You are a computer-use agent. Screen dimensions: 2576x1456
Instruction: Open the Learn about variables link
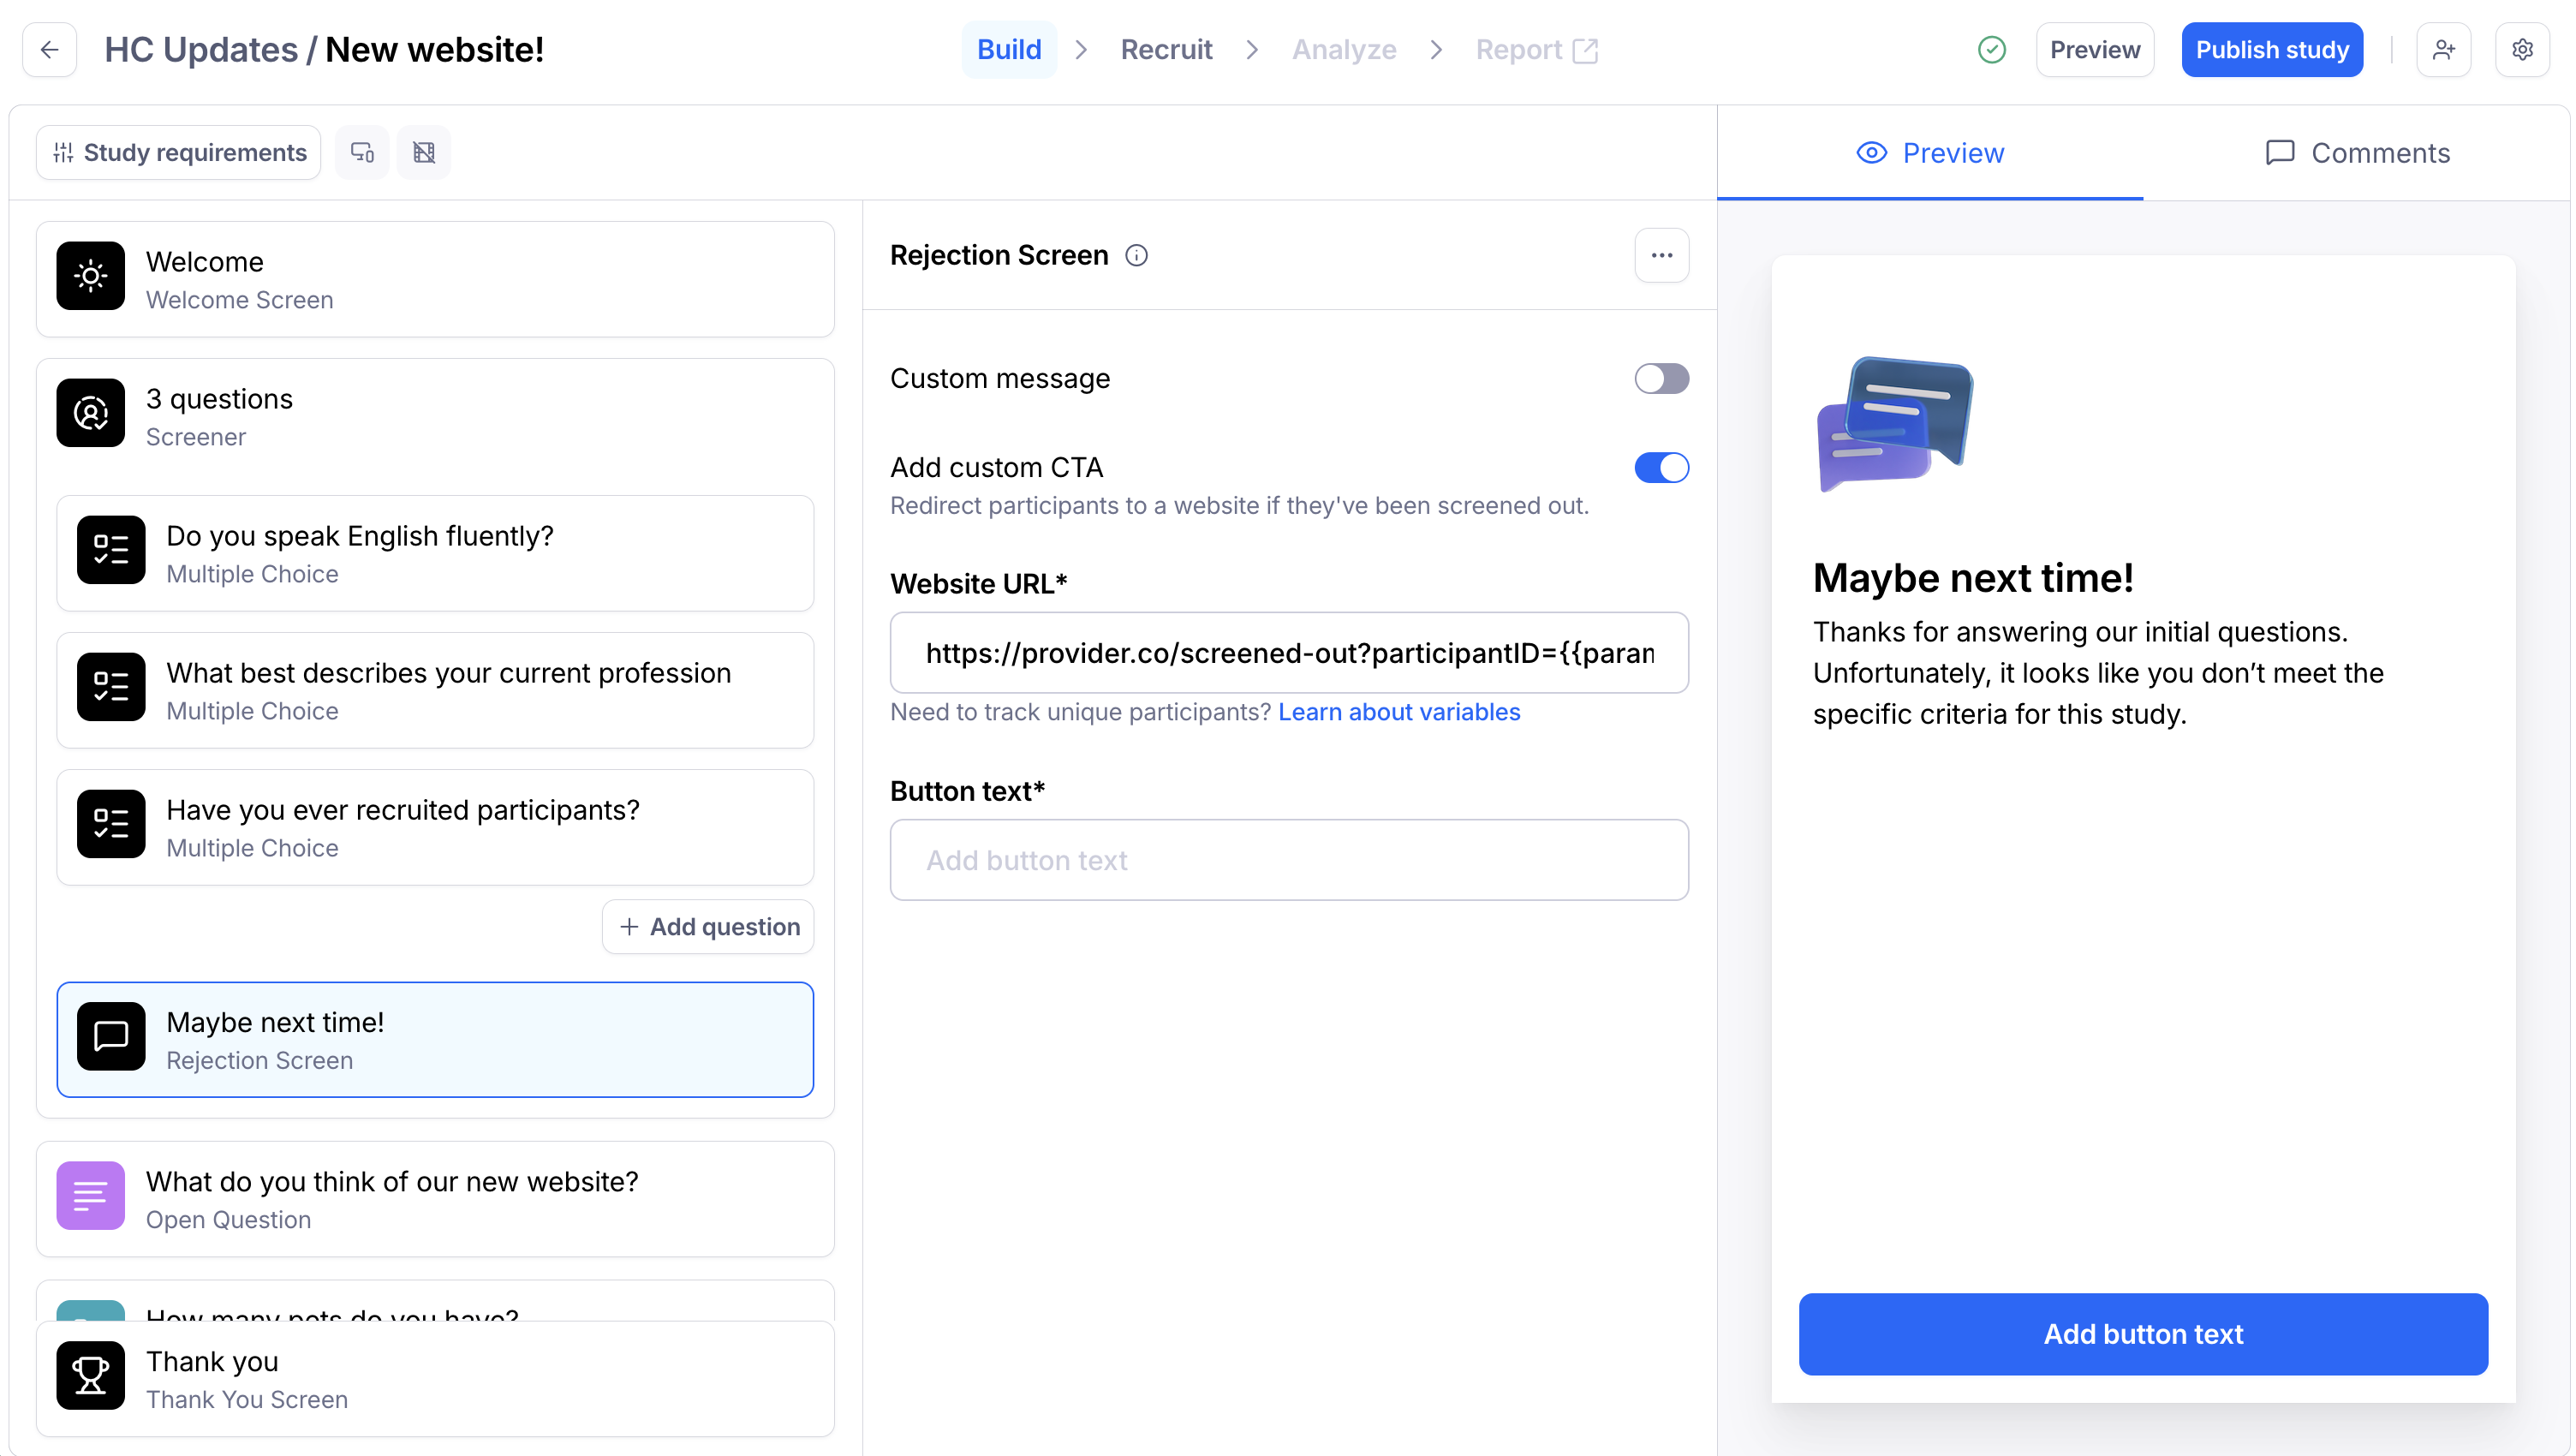point(1399,712)
